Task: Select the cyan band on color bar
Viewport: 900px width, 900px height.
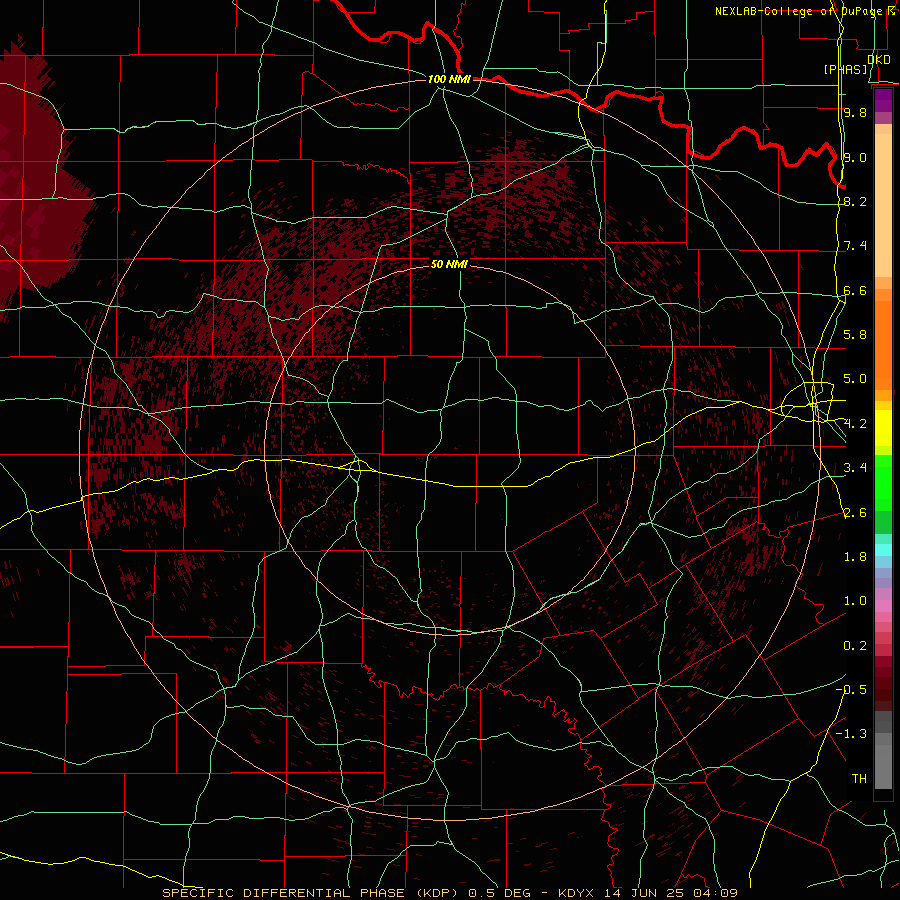Action: [x=883, y=550]
